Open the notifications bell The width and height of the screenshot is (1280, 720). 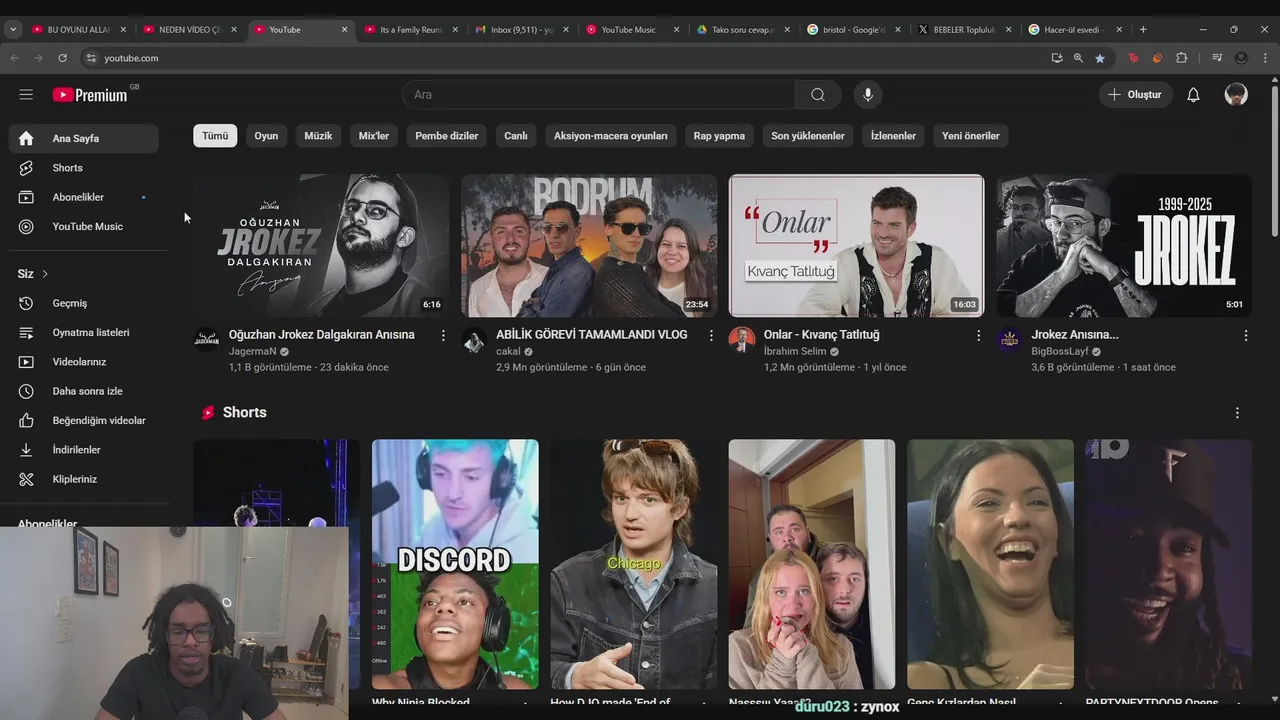1193,94
